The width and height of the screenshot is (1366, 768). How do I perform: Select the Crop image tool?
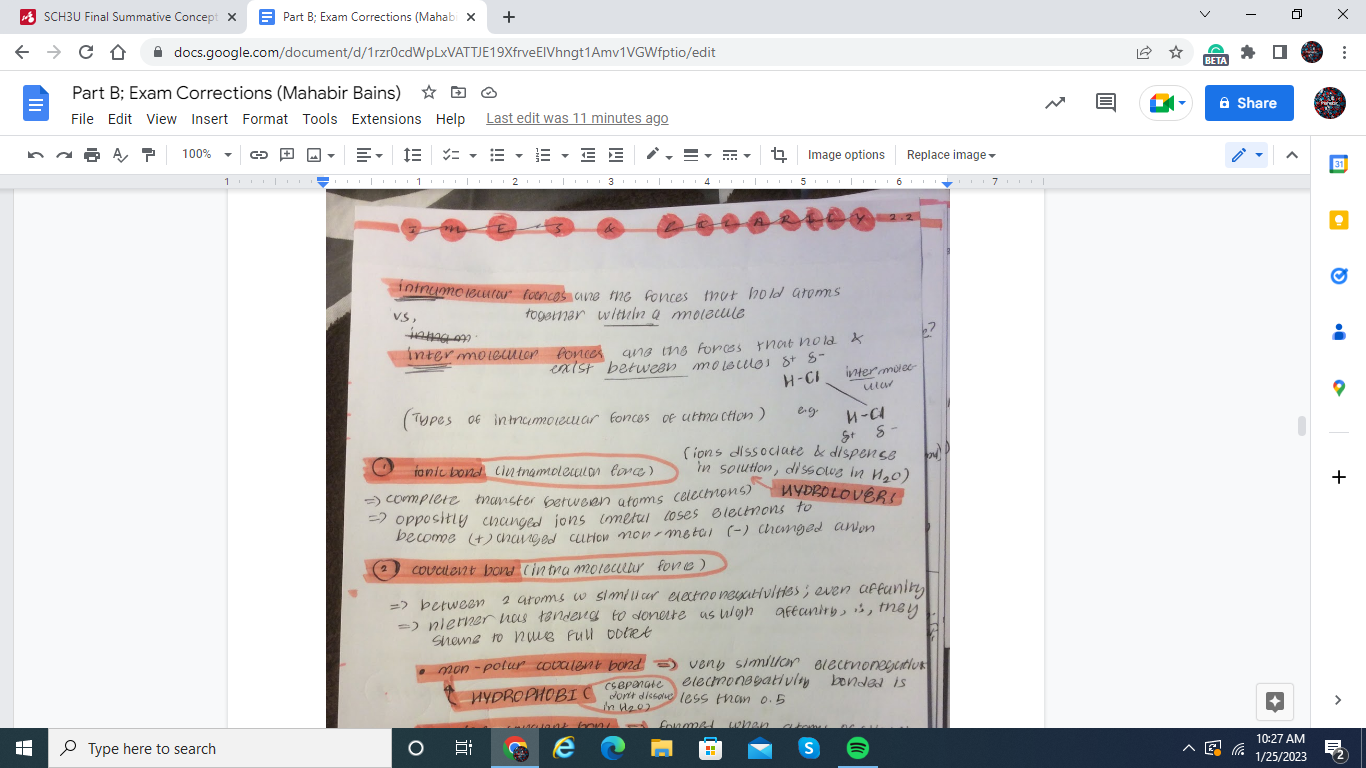(x=779, y=155)
